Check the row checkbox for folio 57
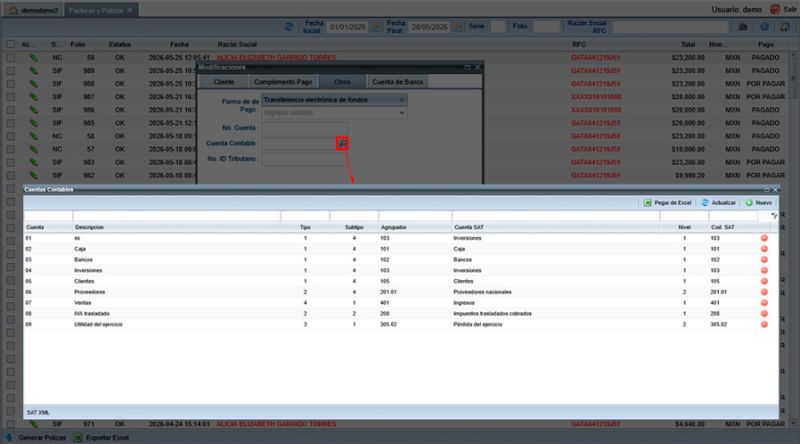 click(11, 149)
